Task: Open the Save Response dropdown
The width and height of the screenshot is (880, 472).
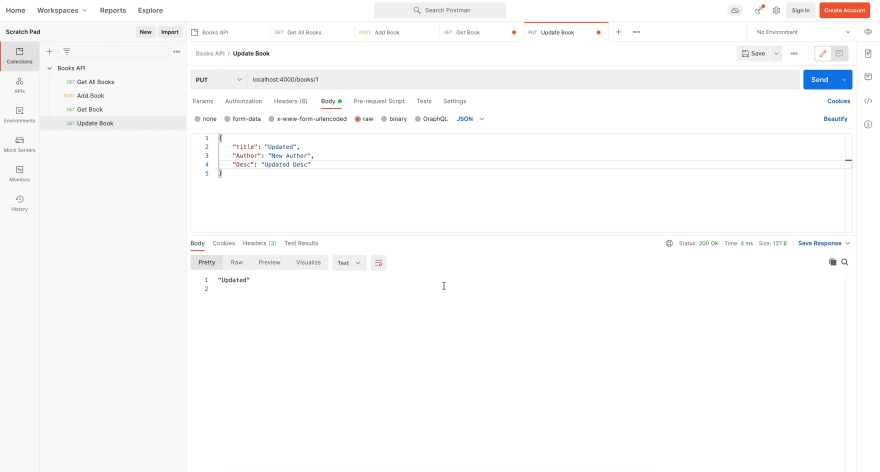Action: click(824, 243)
